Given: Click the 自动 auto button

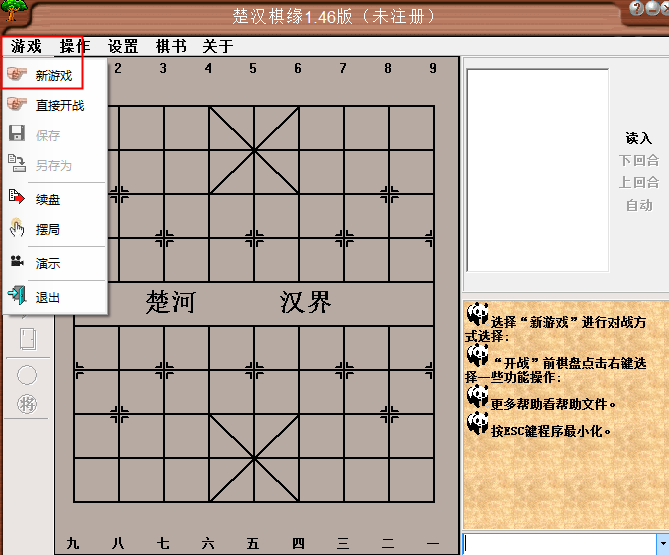Looking at the screenshot, I should click(639, 206).
